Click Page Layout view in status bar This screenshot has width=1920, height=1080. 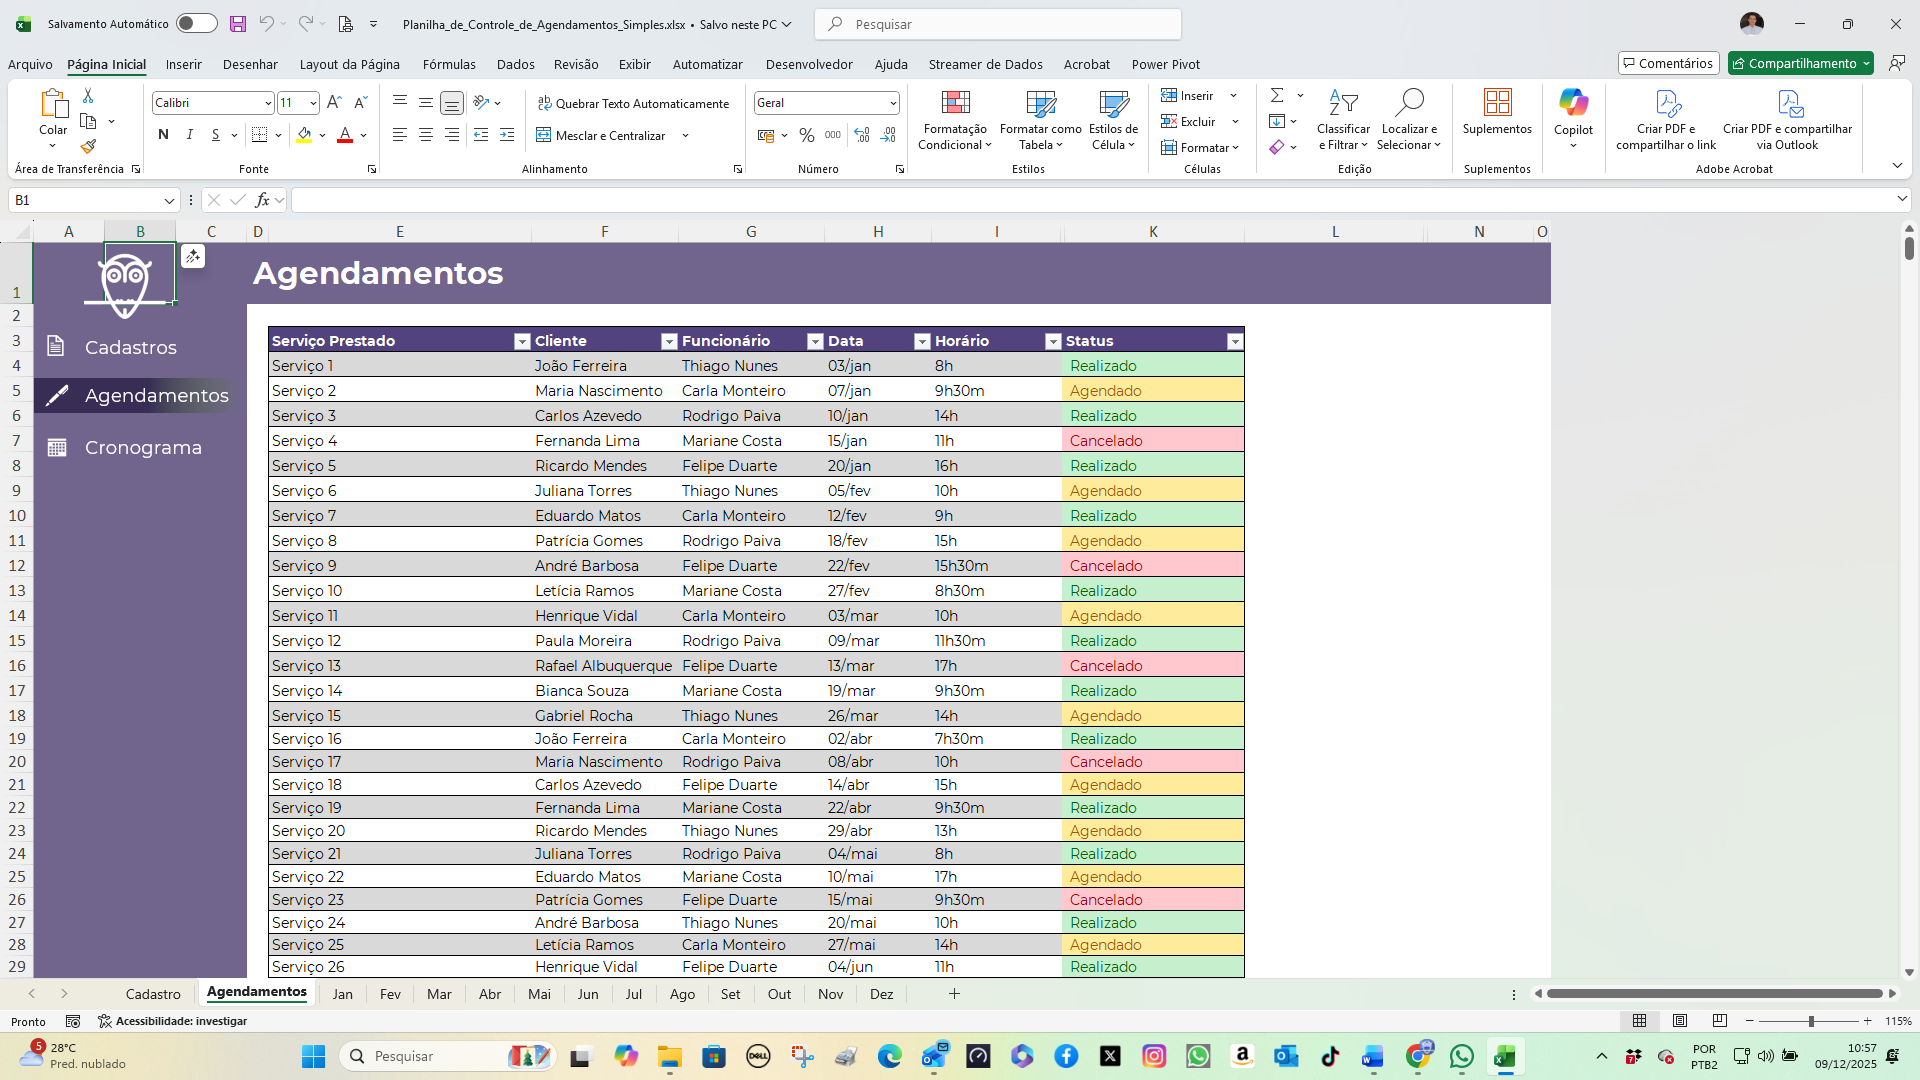pyautogui.click(x=1680, y=1021)
